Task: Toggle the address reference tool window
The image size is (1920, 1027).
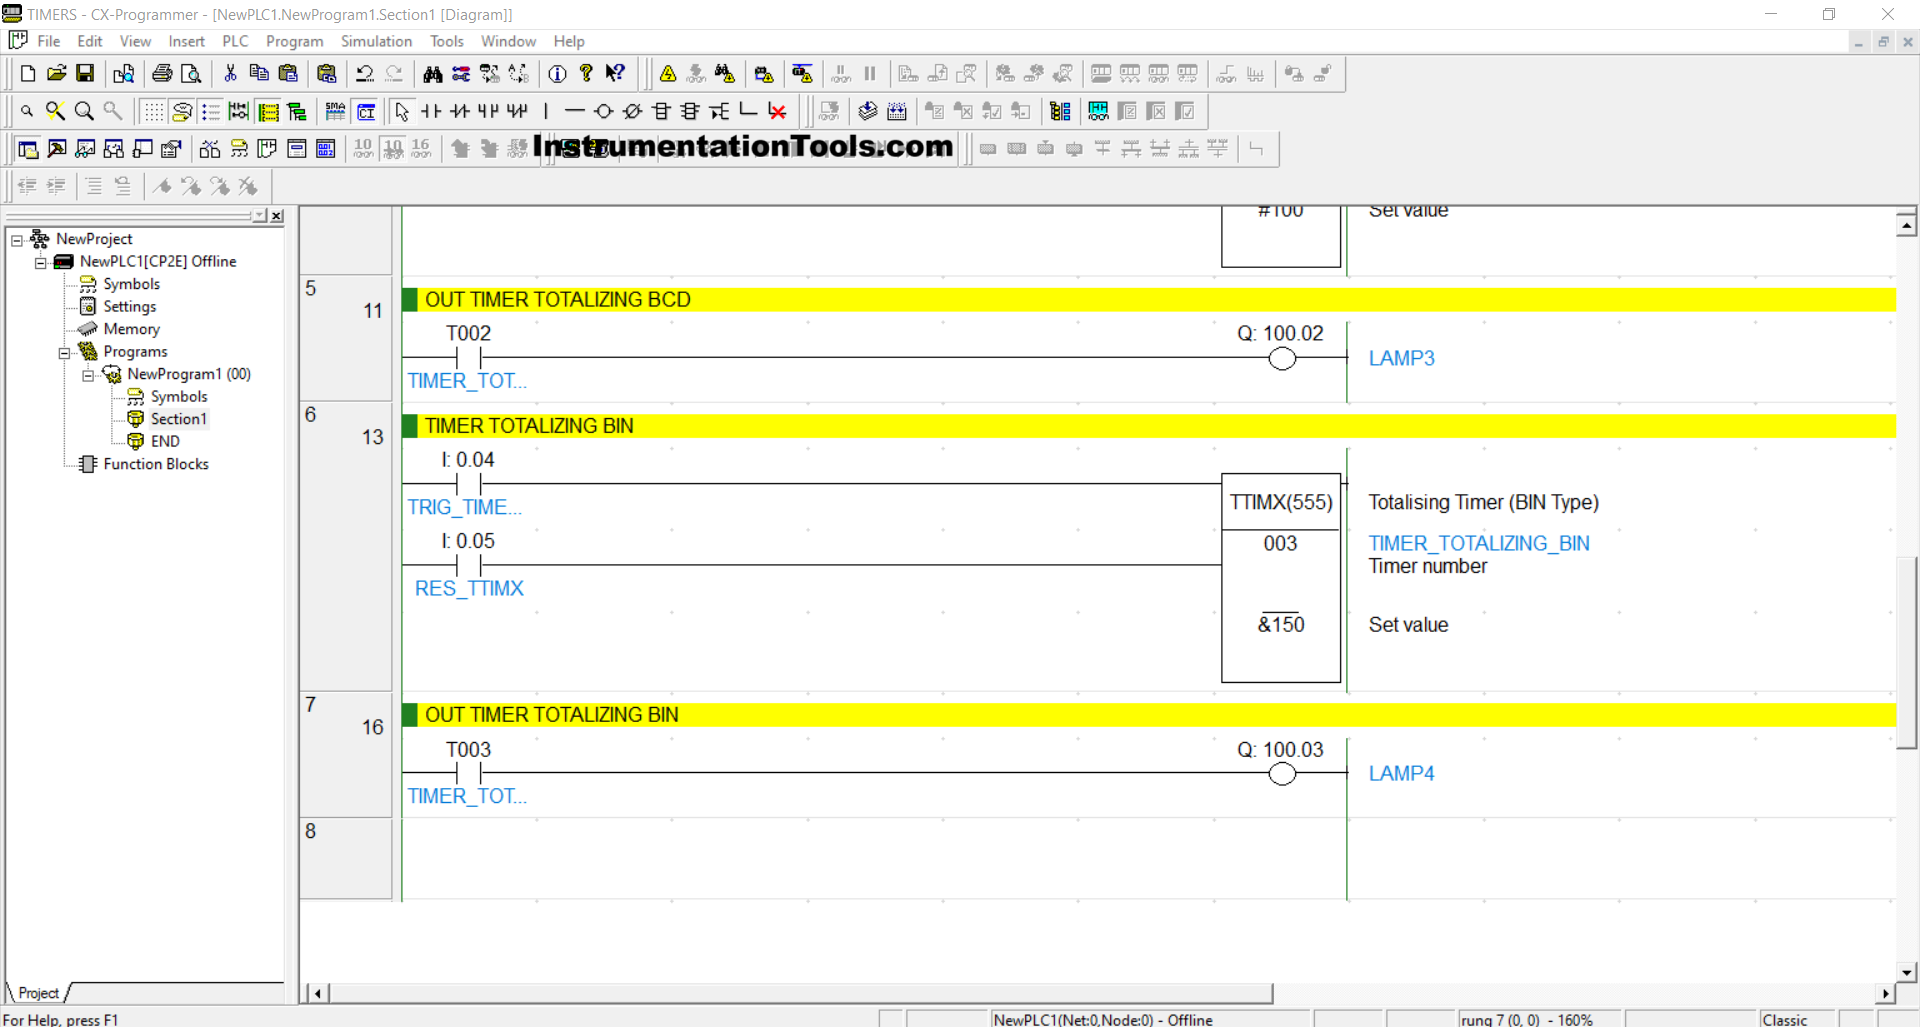Action: (x=114, y=149)
